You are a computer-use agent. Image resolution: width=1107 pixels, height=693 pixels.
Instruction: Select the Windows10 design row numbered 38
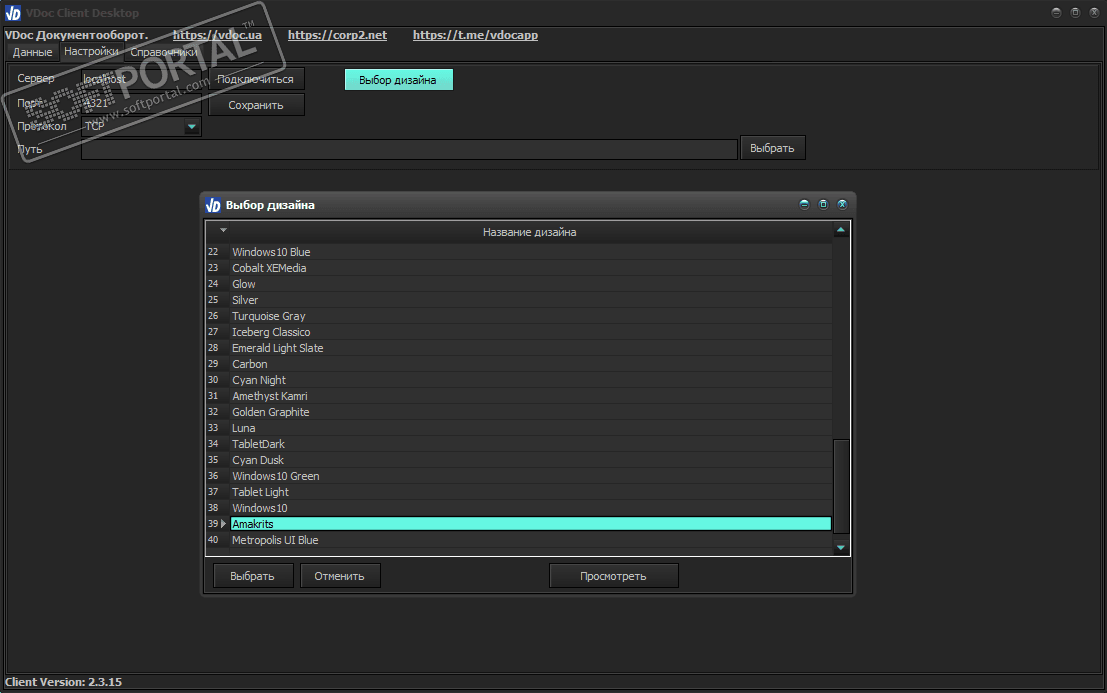[519, 508]
